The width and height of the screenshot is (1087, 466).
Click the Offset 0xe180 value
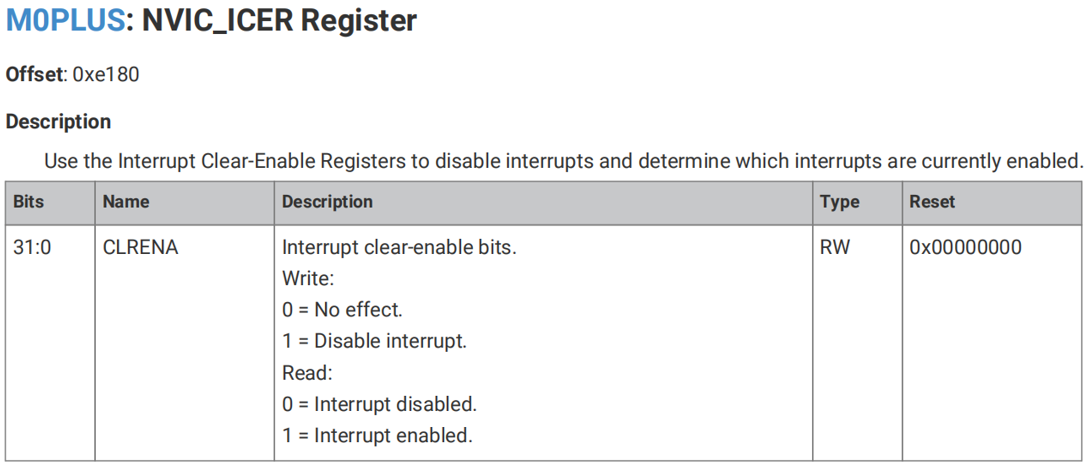pyautogui.click(x=105, y=75)
